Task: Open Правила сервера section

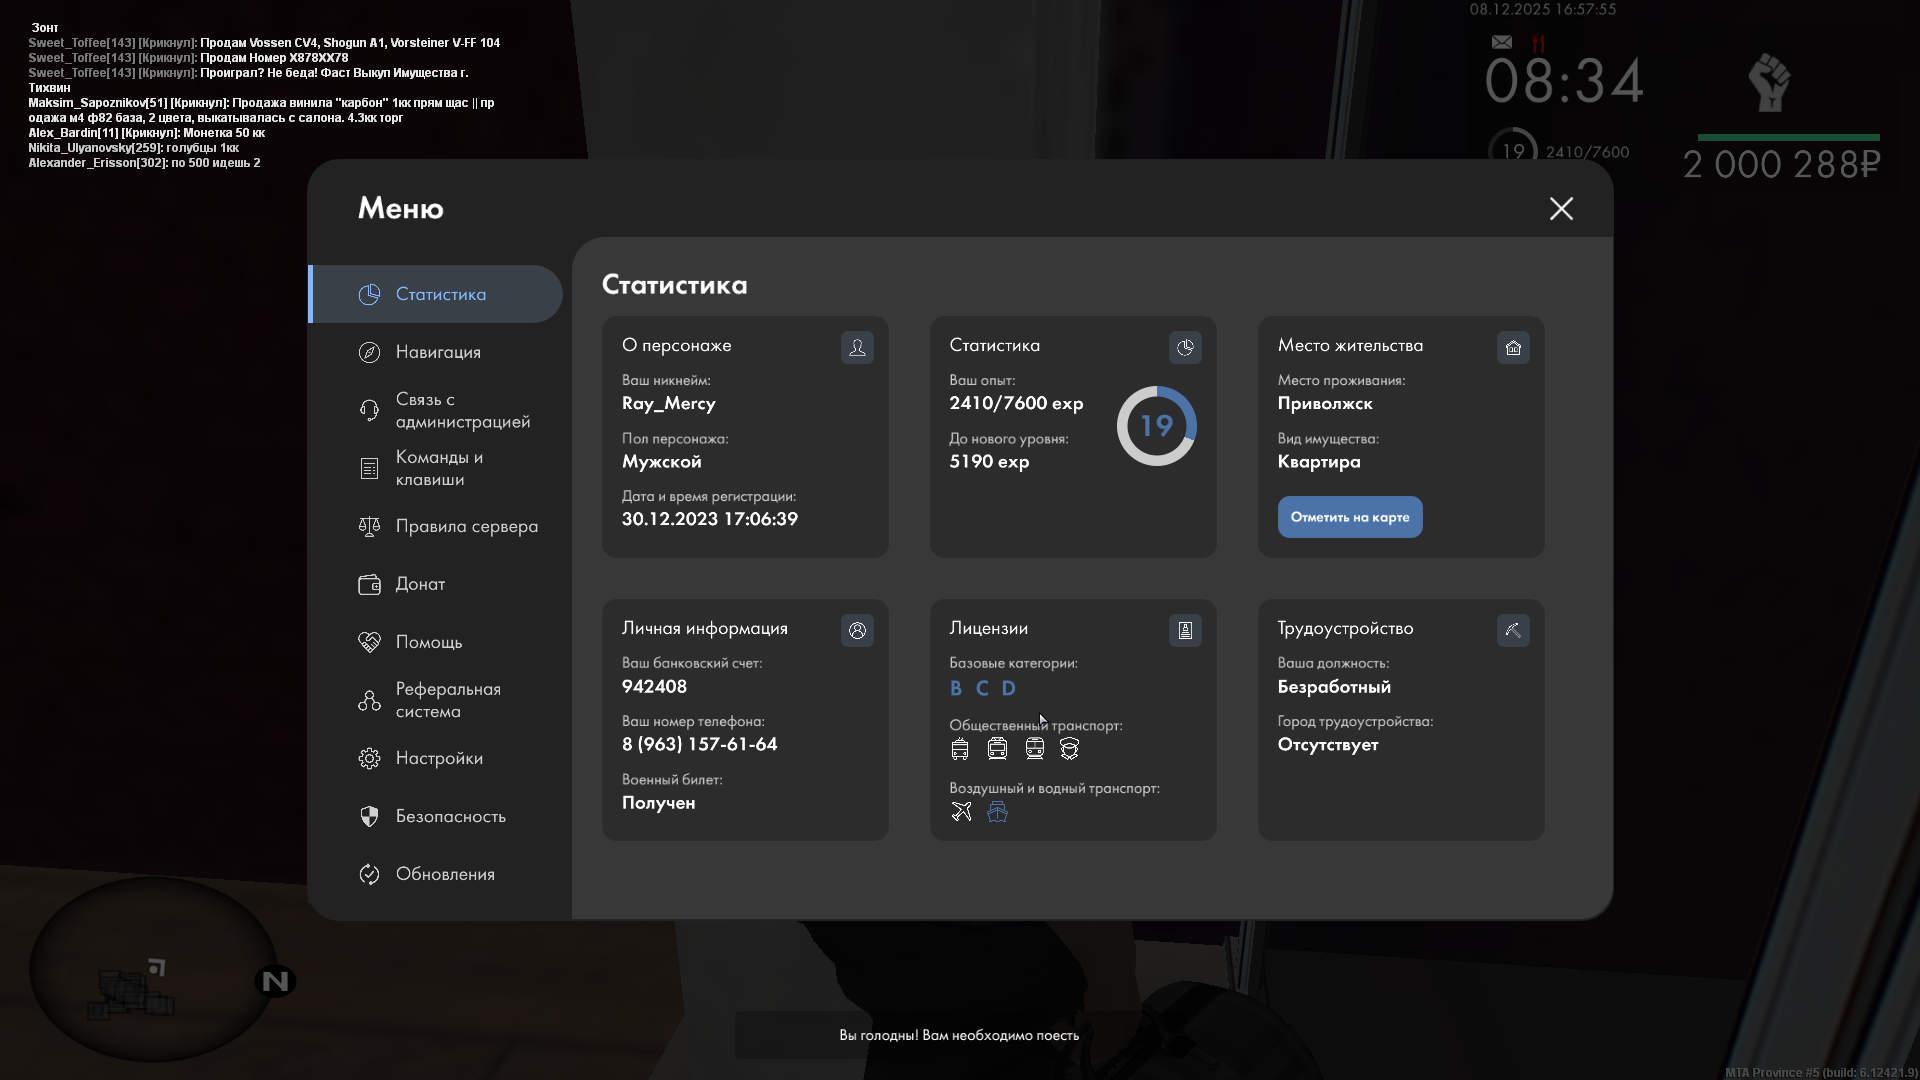Action: pyautogui.click(x=466, y=526)
